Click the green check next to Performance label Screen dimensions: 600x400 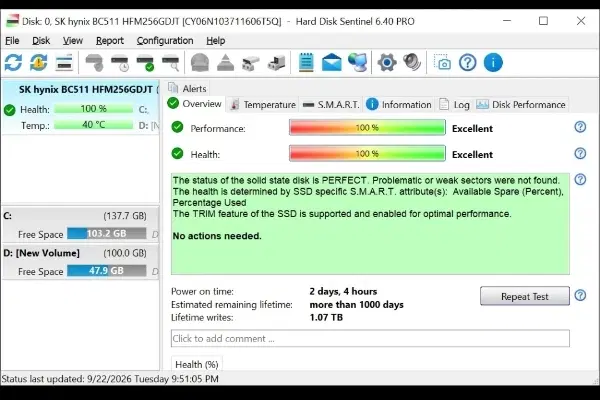177,127
